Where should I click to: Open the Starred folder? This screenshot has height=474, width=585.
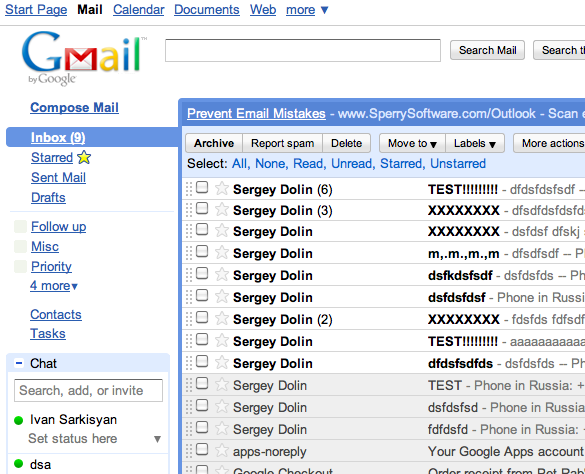click(52, 158)
